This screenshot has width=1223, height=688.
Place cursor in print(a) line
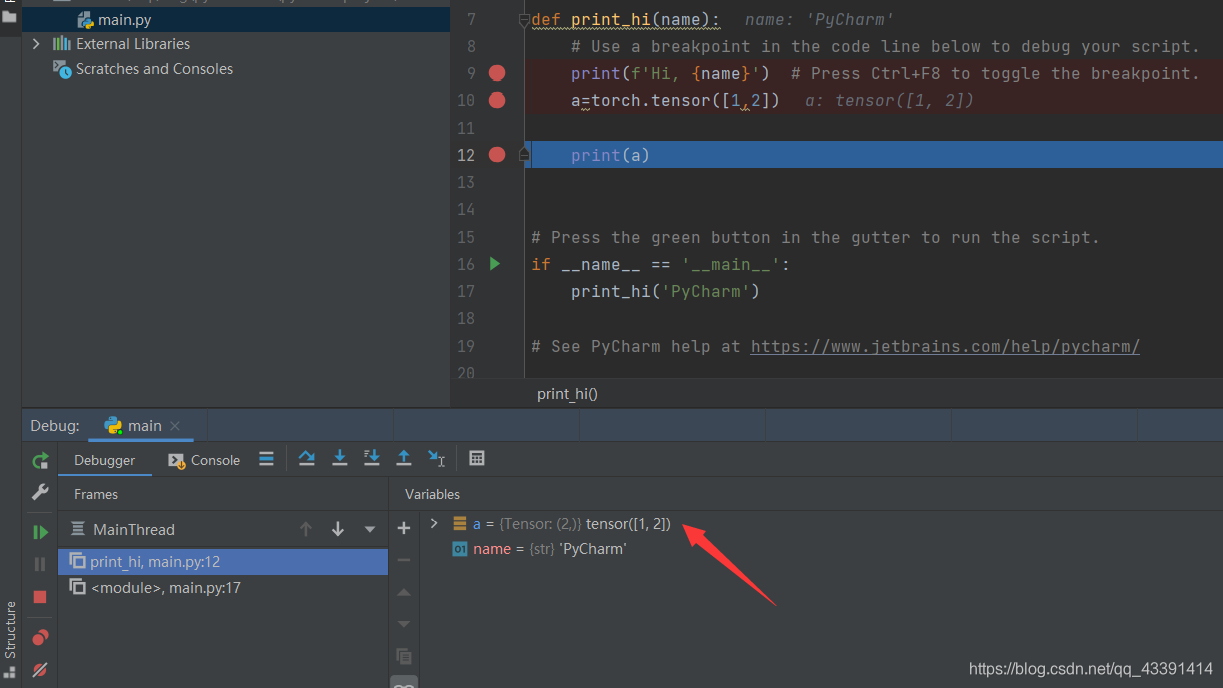[610, 155]
